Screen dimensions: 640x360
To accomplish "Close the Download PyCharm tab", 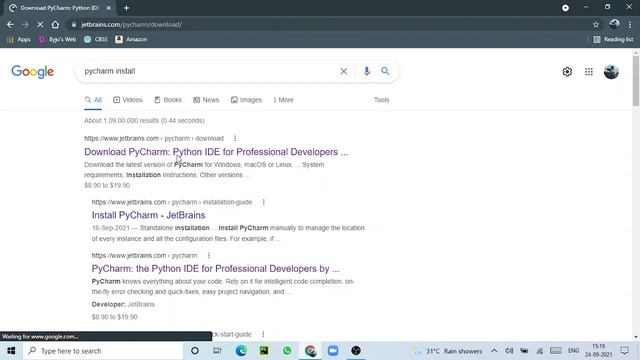I will [109, 8].
